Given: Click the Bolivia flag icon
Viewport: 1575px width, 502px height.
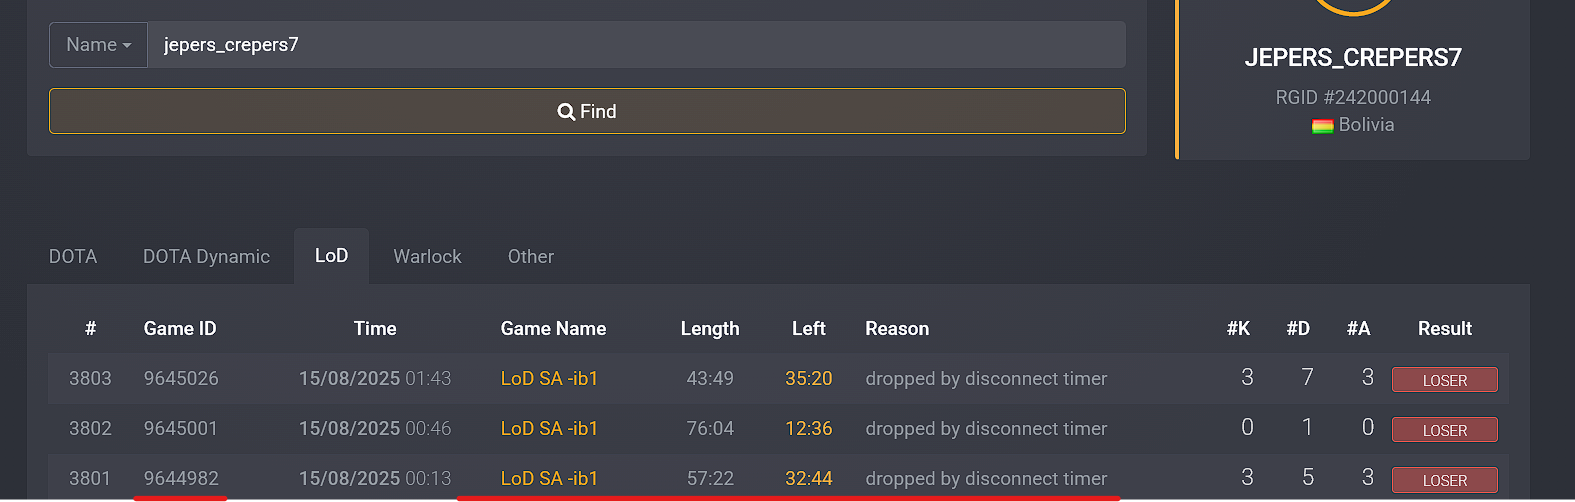Looking at the screenshot, I should [x=1322, y=126].
